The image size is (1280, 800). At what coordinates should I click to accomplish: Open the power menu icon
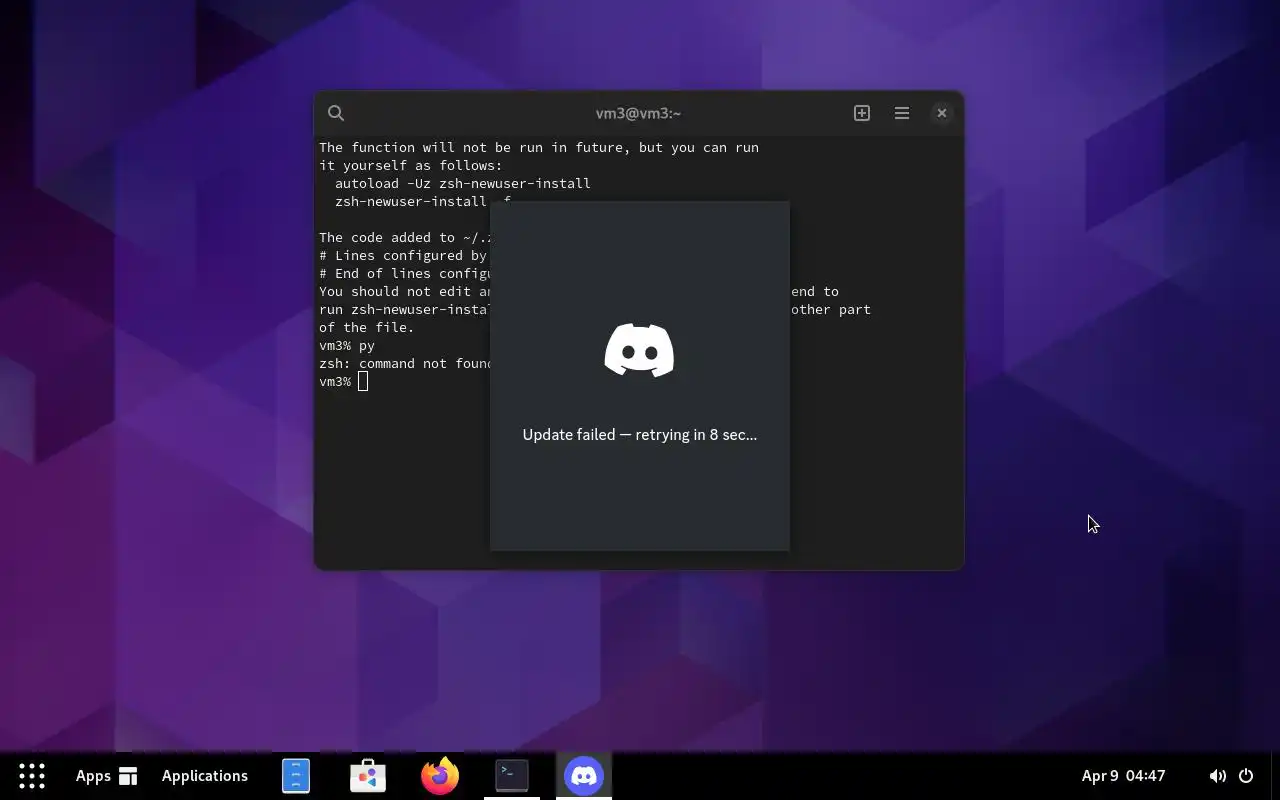1246,776
